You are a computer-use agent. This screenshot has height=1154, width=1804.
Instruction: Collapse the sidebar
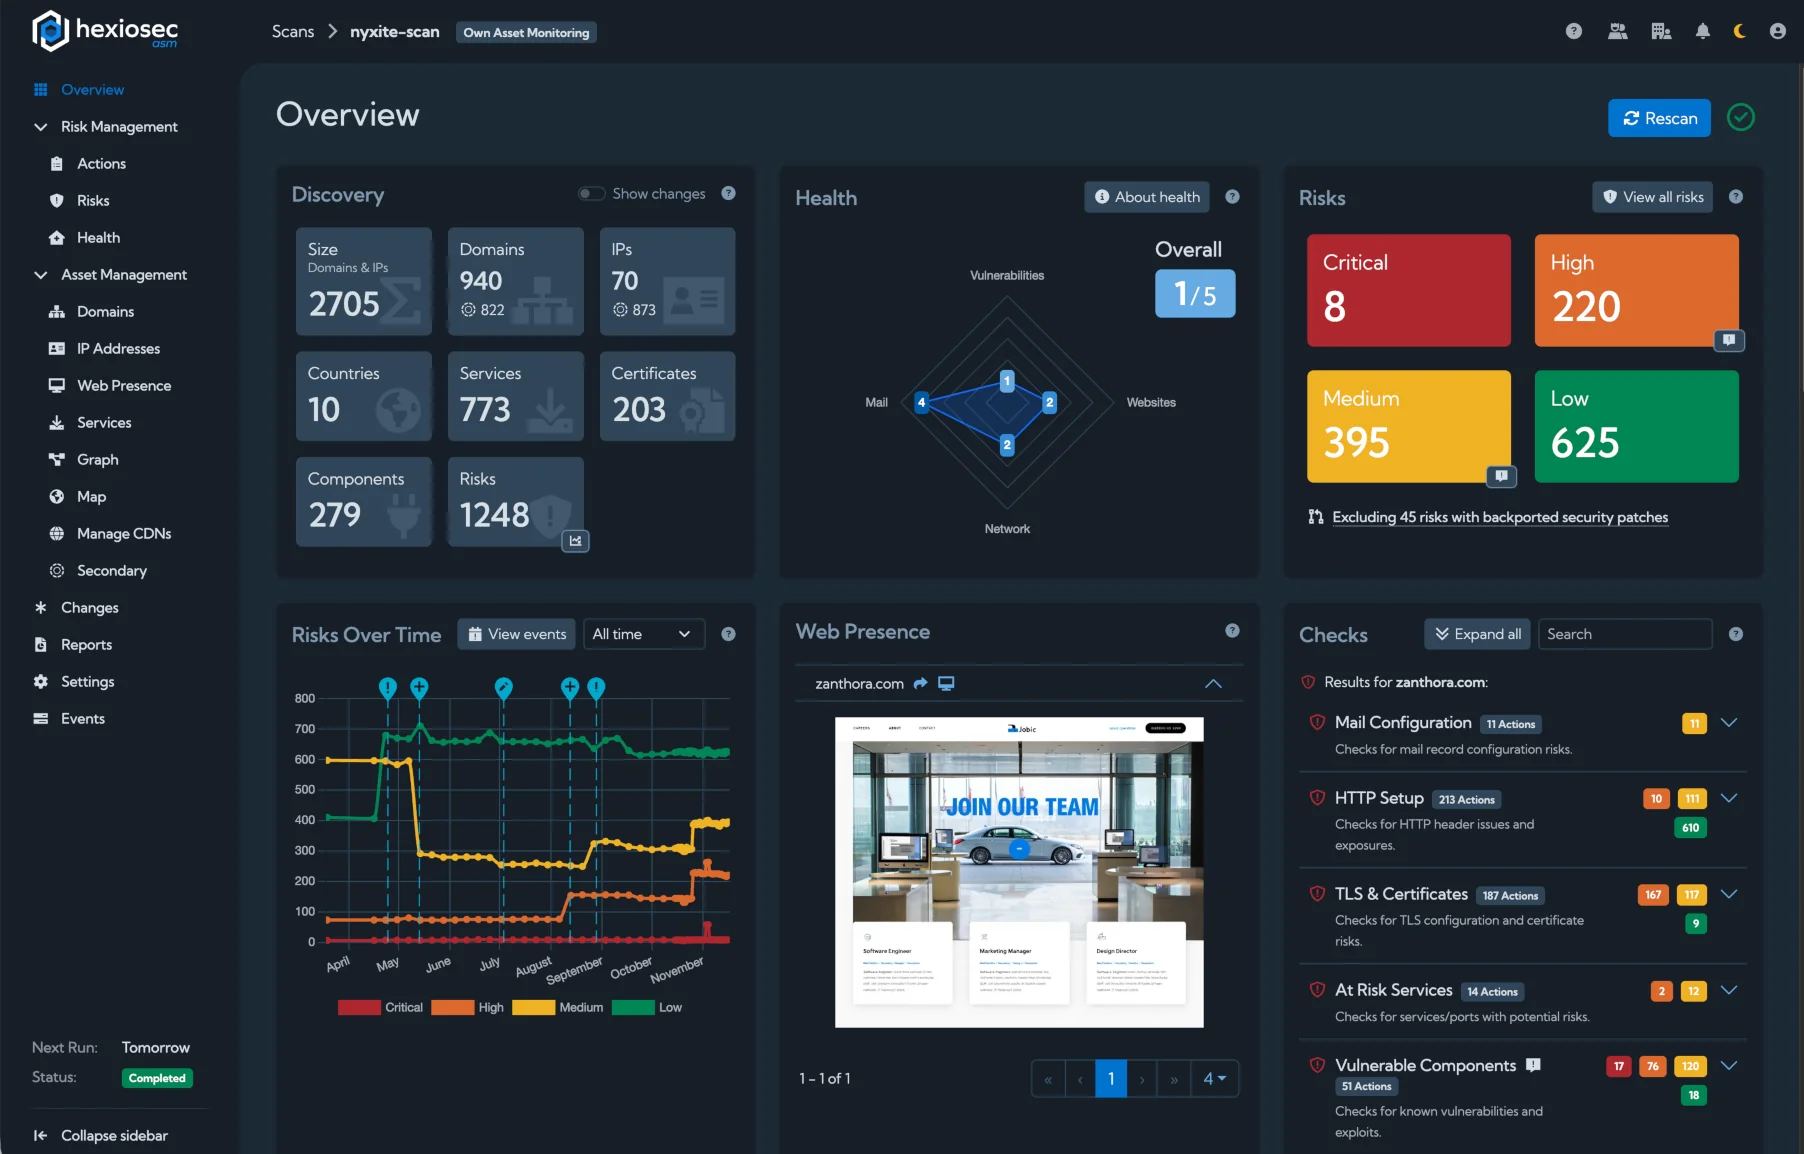(x=100, y=1135)
